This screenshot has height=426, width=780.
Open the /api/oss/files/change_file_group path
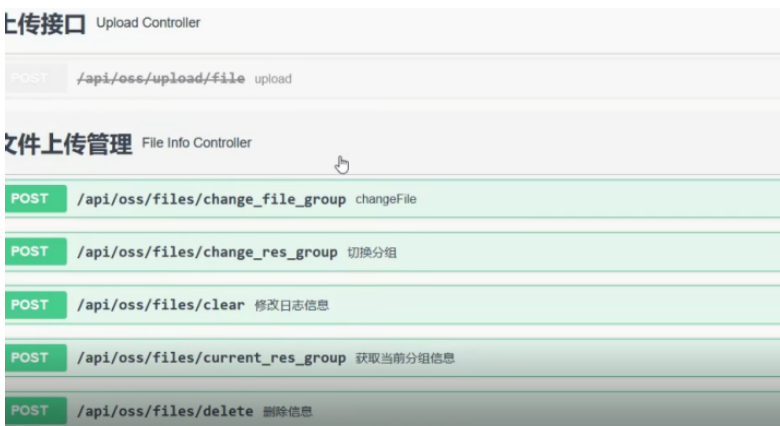211,199
